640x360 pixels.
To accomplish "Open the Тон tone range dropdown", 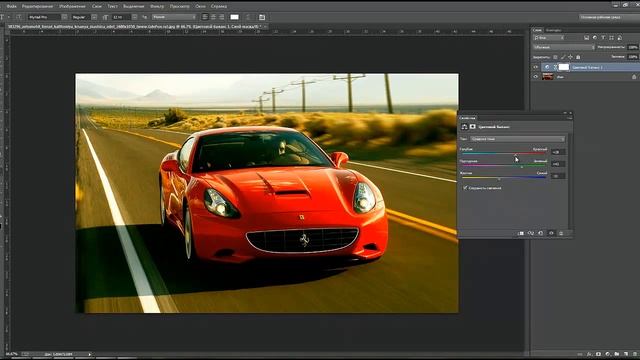I will pos(518,139).
